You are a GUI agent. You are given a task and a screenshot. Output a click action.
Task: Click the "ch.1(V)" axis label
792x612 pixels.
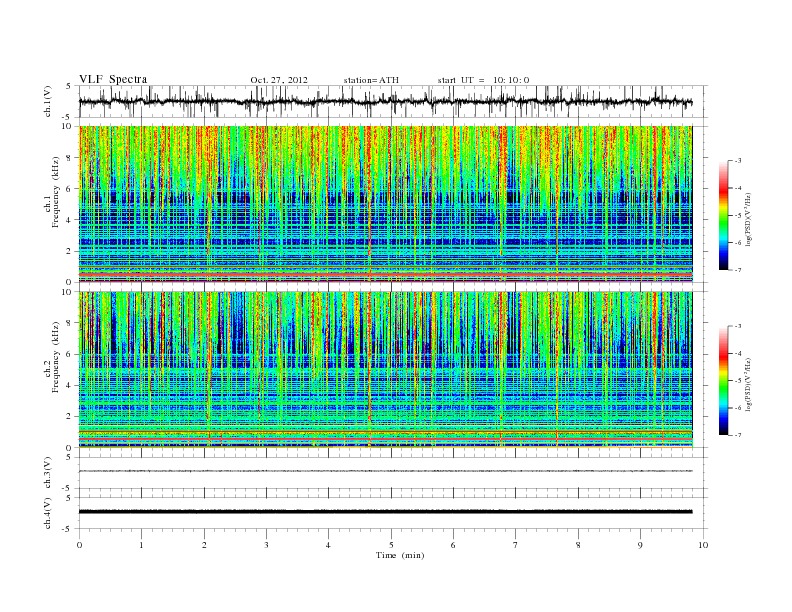click(x=48, y=101)
